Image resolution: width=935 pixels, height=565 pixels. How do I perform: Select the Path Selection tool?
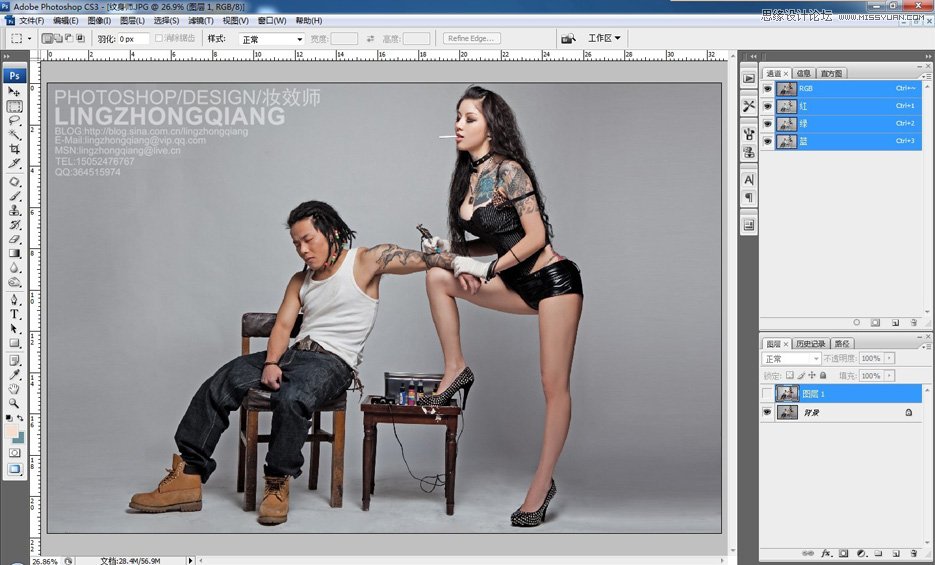pos(14,328)
